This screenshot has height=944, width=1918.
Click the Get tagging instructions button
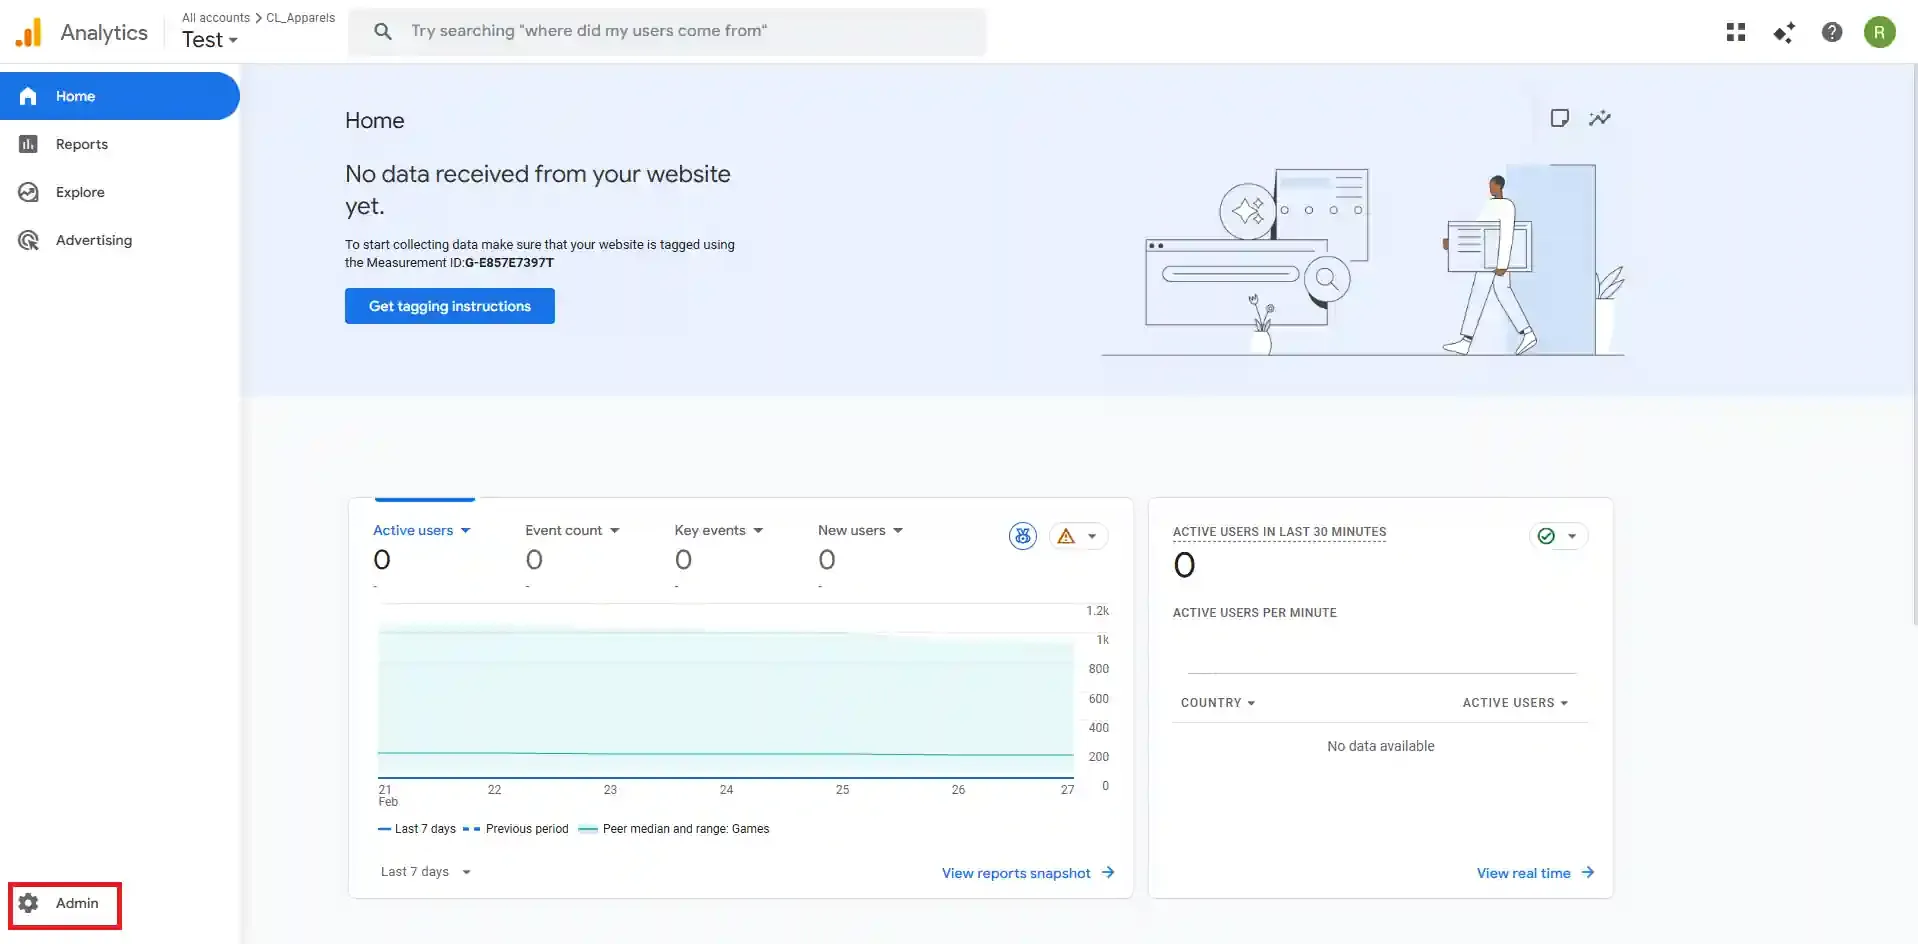450,306
